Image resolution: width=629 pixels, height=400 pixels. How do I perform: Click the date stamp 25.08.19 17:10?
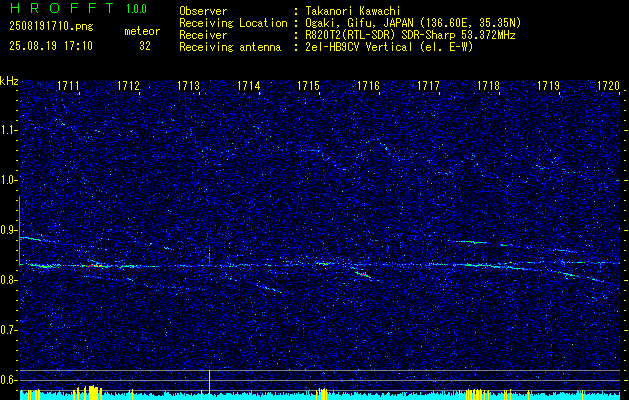point(51,46)
